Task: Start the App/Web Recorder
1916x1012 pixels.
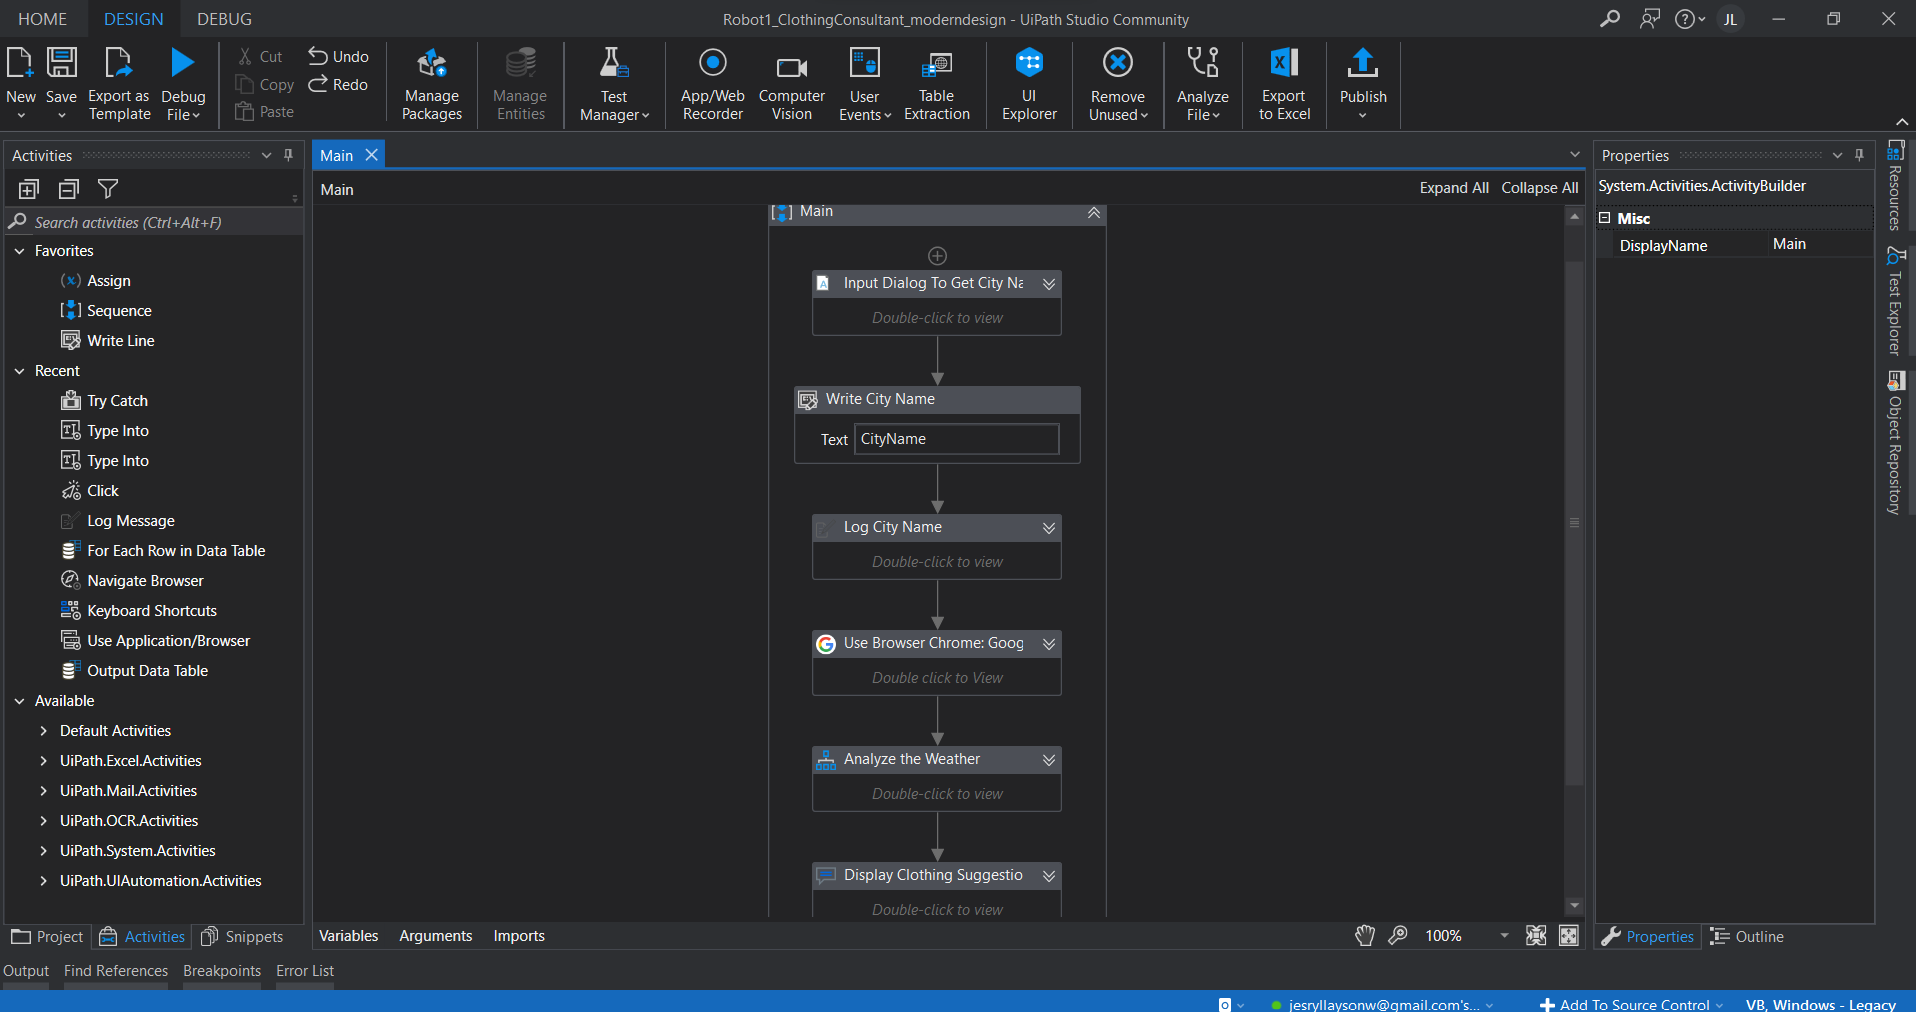Action: [x=712, y=85]
